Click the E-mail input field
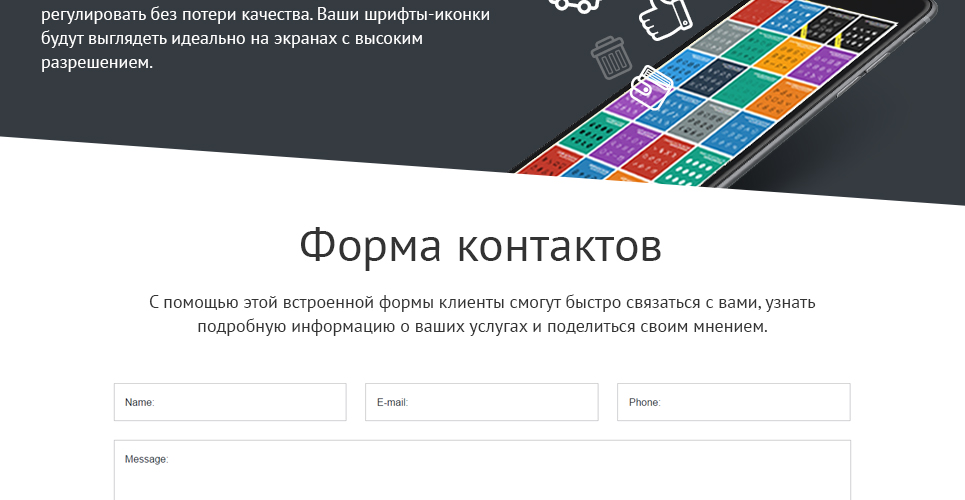Screen dimensions: 965x500 point(481,402)
